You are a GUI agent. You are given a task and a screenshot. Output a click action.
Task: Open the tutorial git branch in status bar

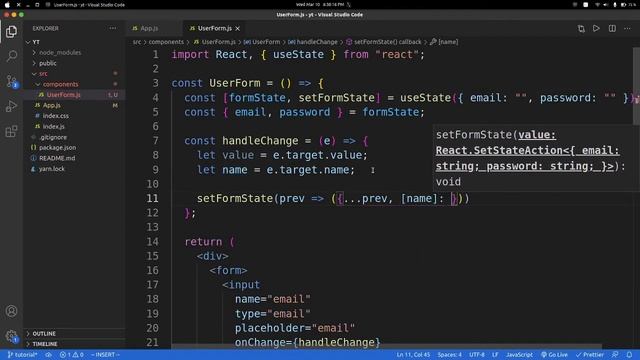(x=22, y=355)
